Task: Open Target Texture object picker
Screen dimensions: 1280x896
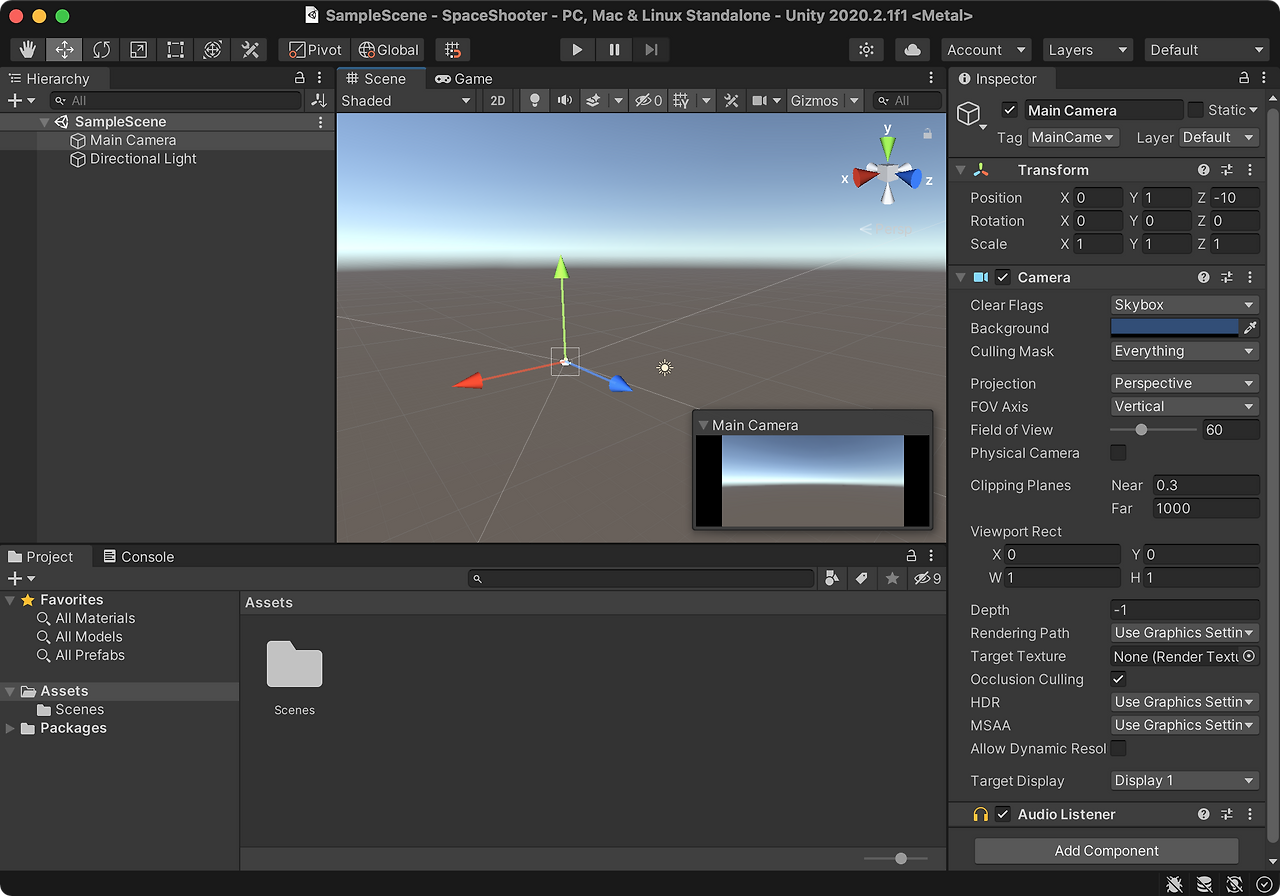Action: [1249, 656]
